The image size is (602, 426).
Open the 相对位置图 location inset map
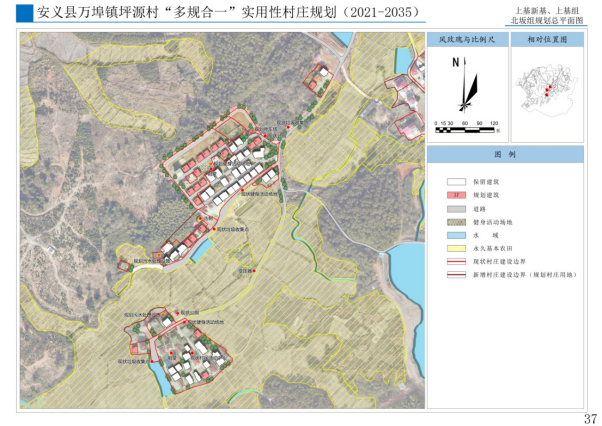point(547,91)
